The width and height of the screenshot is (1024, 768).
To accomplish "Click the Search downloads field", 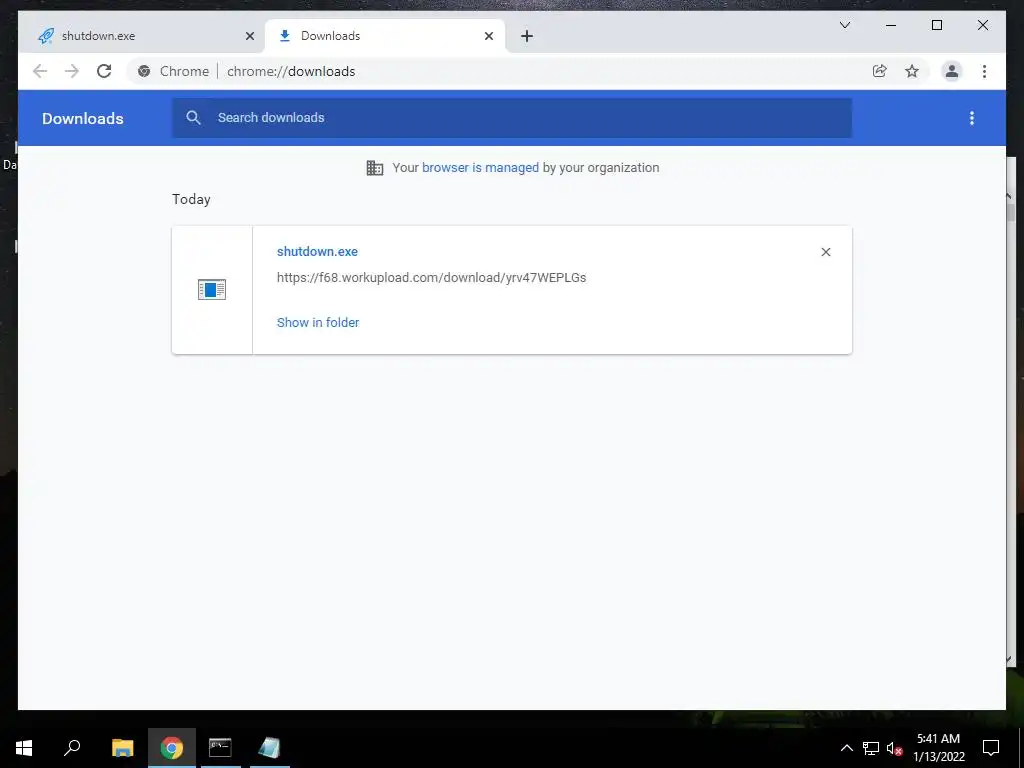I will [x=512, y=118].
